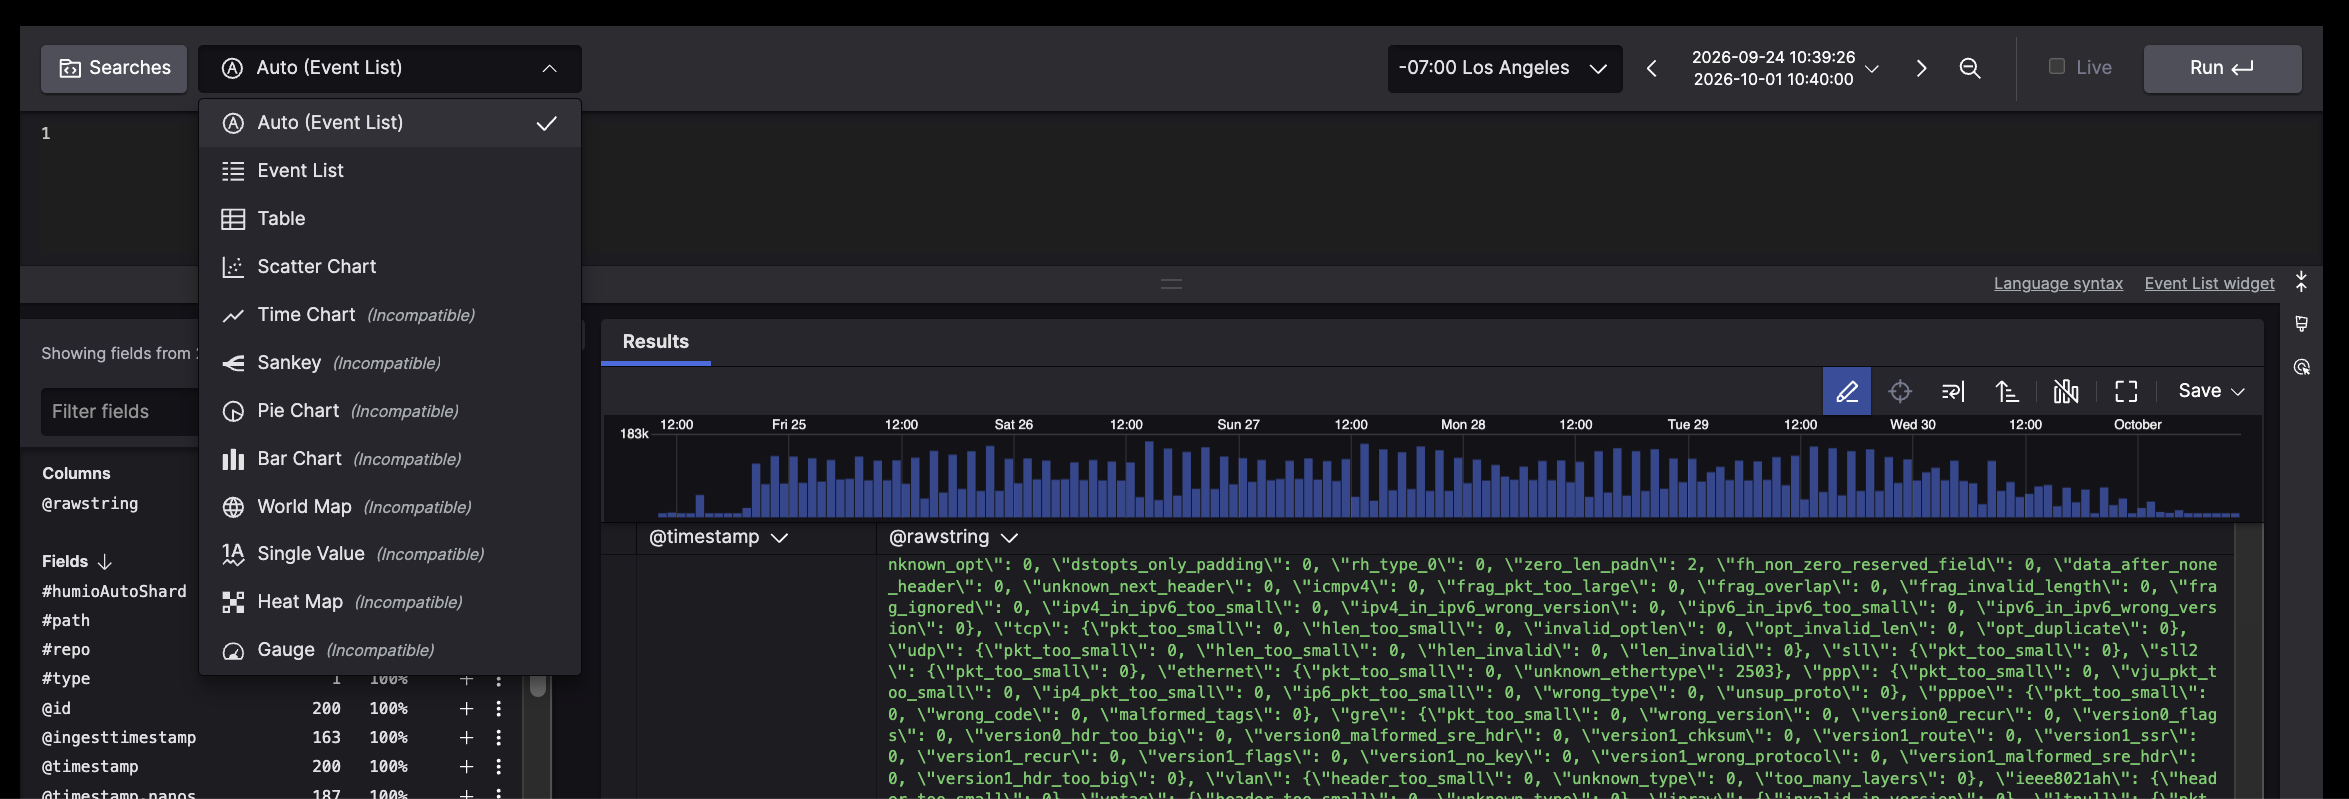
Task: Enable the Live checkbox
Action: [x=2057, y=66]
